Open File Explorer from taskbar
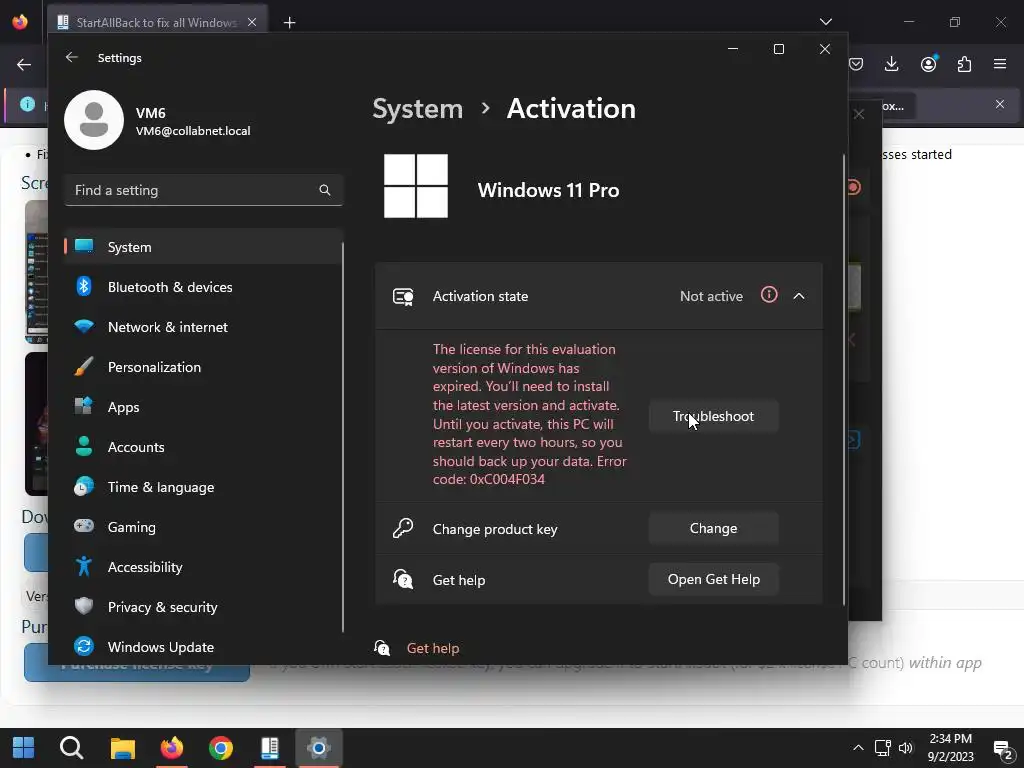 (123, 747)
